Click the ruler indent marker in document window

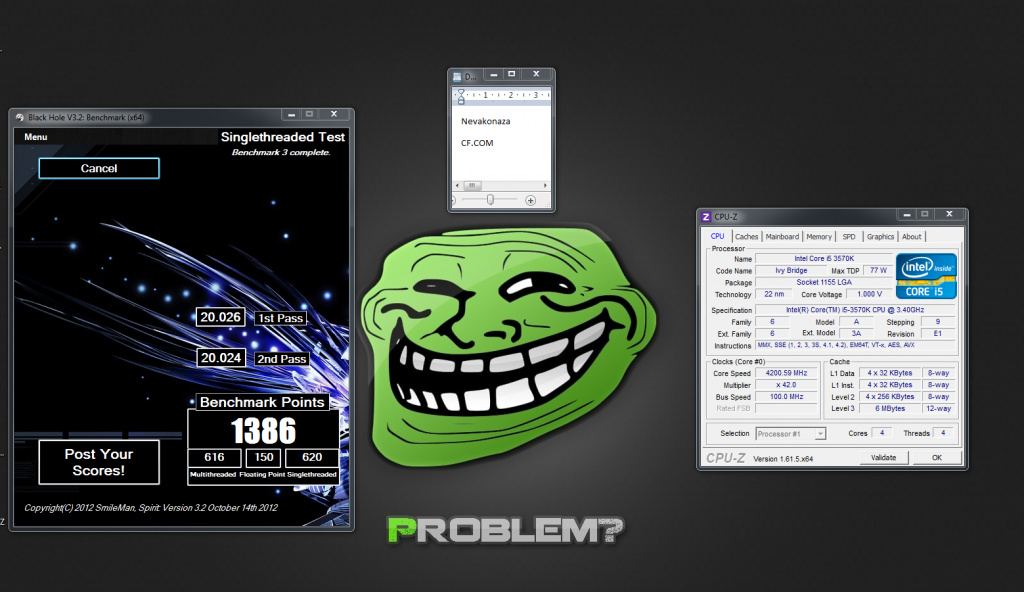click(x=461, y=97)
